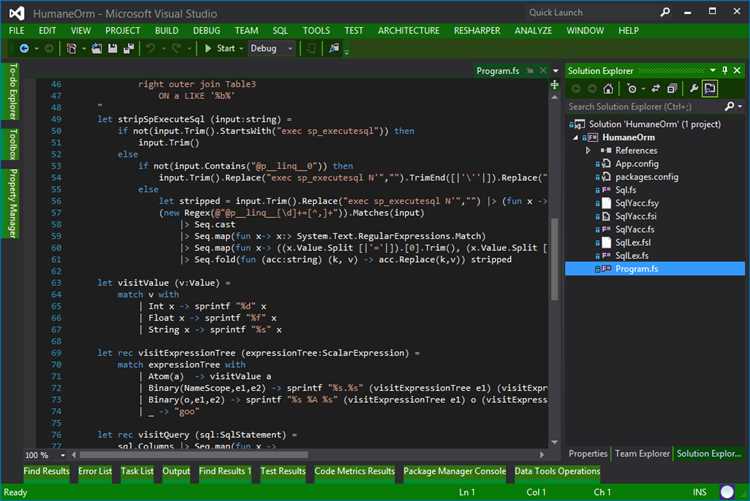The image size is (750, 501).
Task: Click the horizontal scrollbar thumb in editor
Action: coord(194,455)
